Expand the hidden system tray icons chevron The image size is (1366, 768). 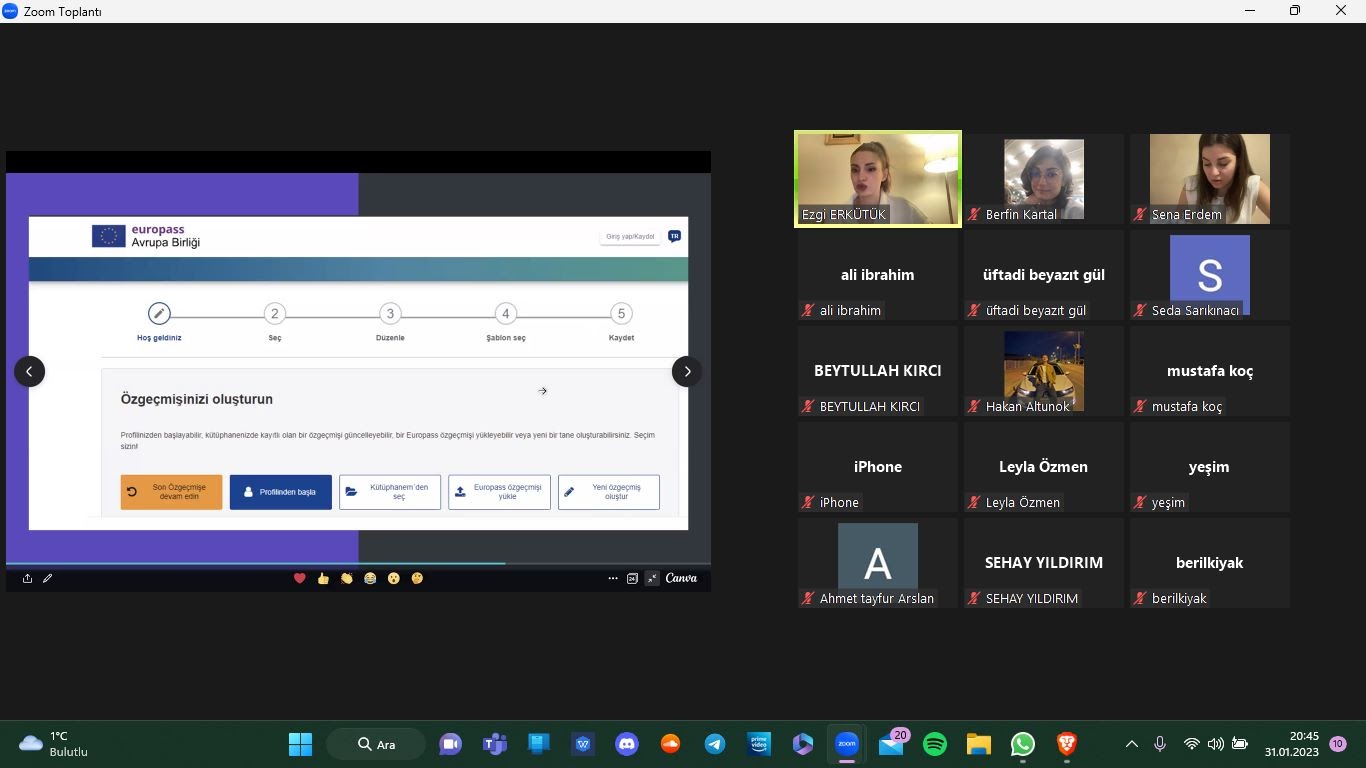click(x=1132, y=744)
